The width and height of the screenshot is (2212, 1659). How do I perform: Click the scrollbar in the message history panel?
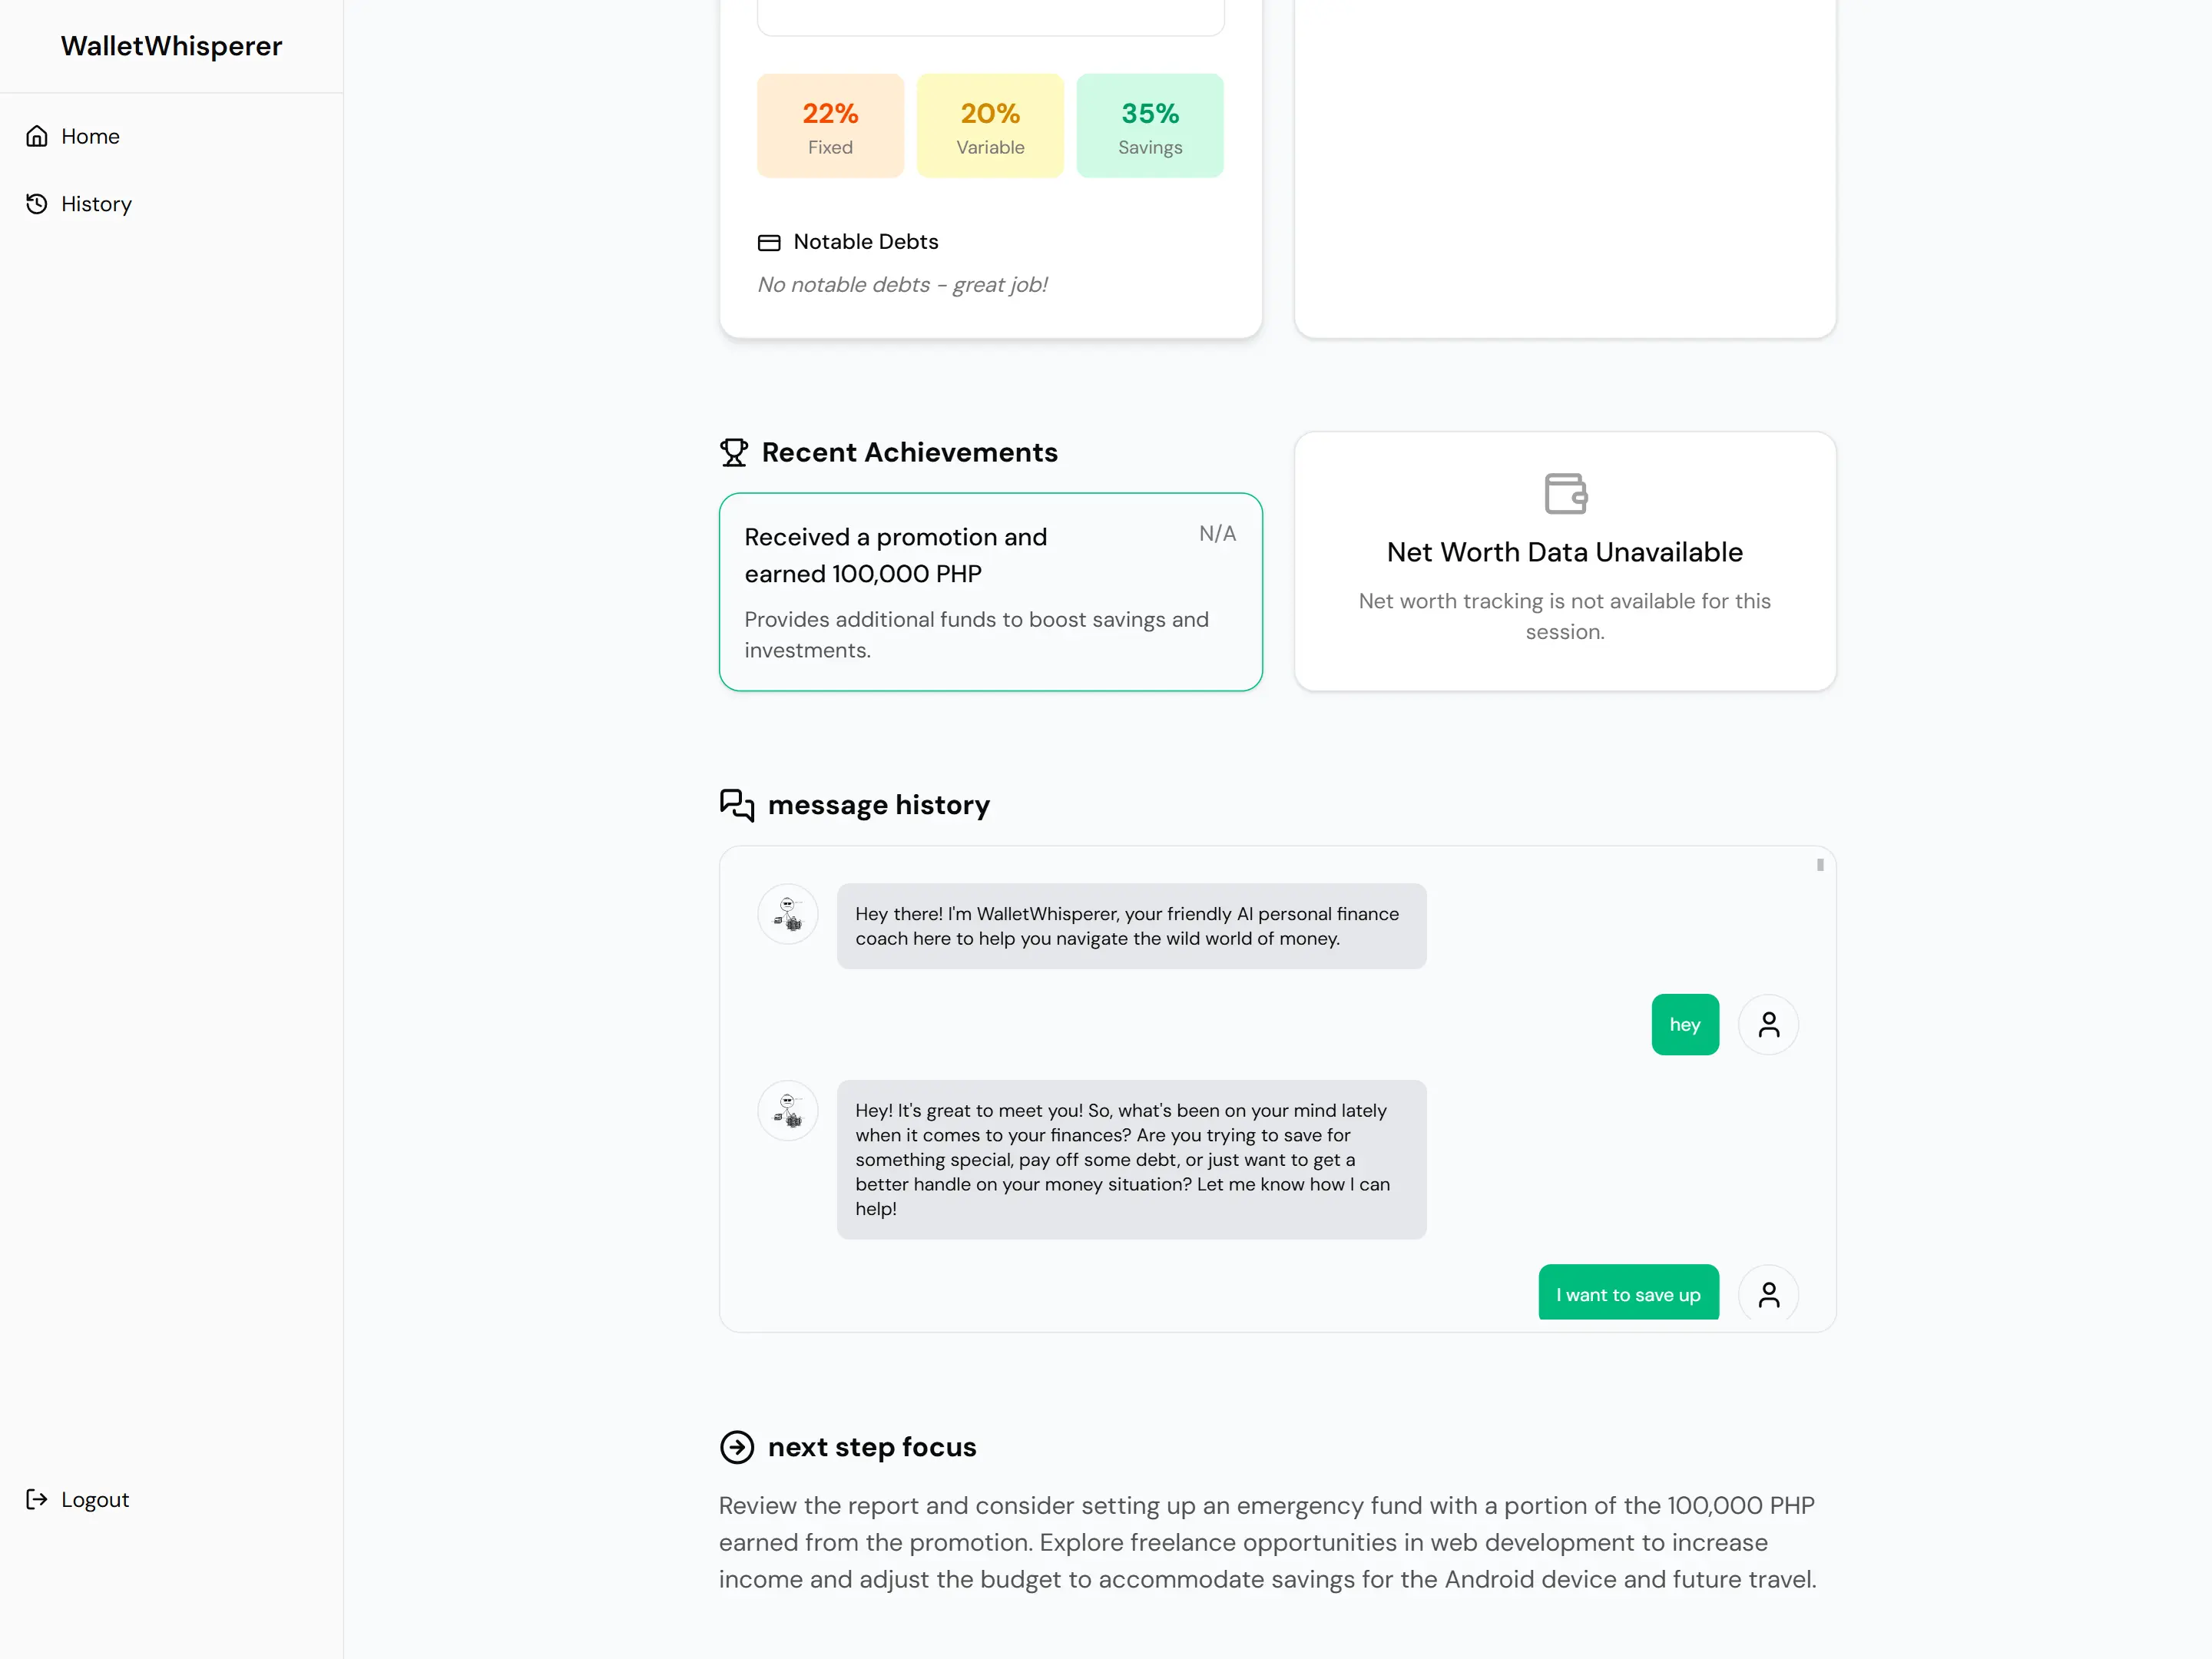pos(1820,866)
